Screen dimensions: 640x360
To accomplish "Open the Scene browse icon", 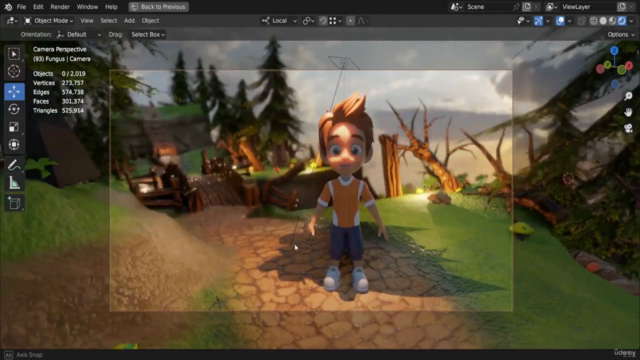I will click(456, 7).
